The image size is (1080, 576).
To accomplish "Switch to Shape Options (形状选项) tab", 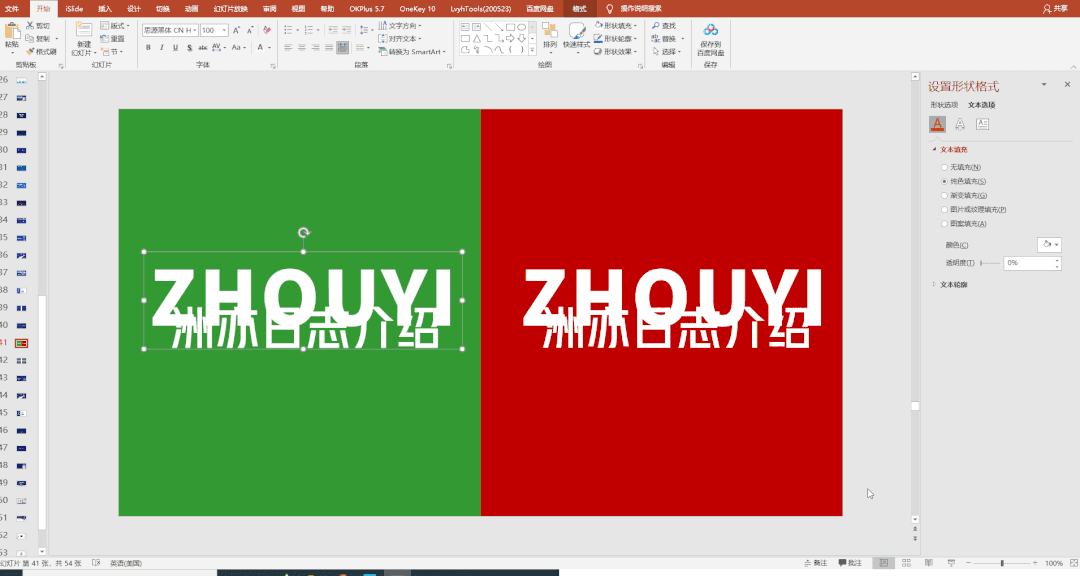I will 943,104.
